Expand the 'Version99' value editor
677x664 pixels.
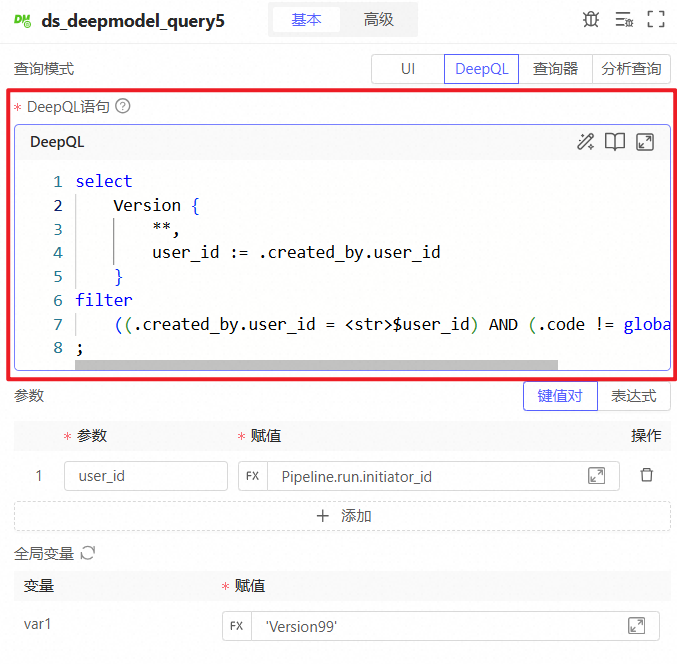click(636, 625)
